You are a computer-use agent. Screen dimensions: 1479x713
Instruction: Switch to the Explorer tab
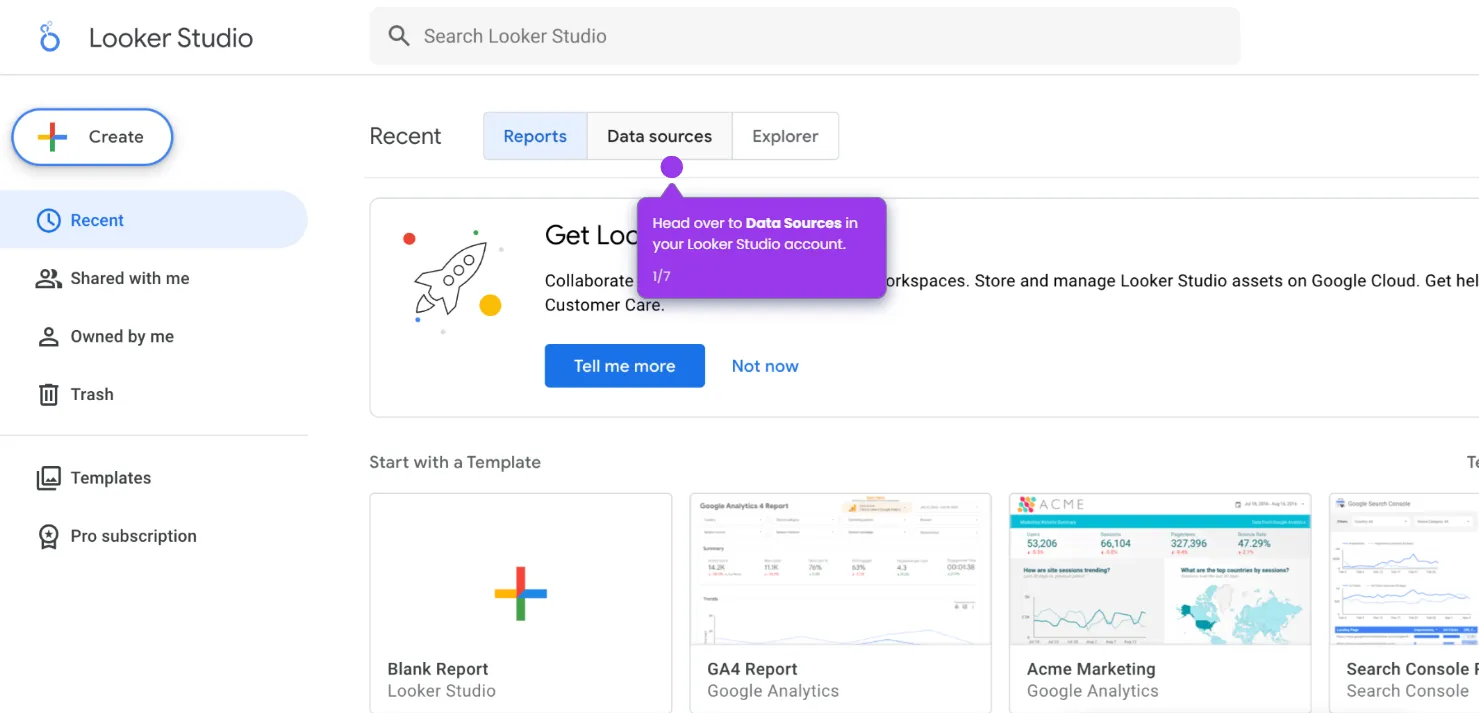(x=785, y=136)
